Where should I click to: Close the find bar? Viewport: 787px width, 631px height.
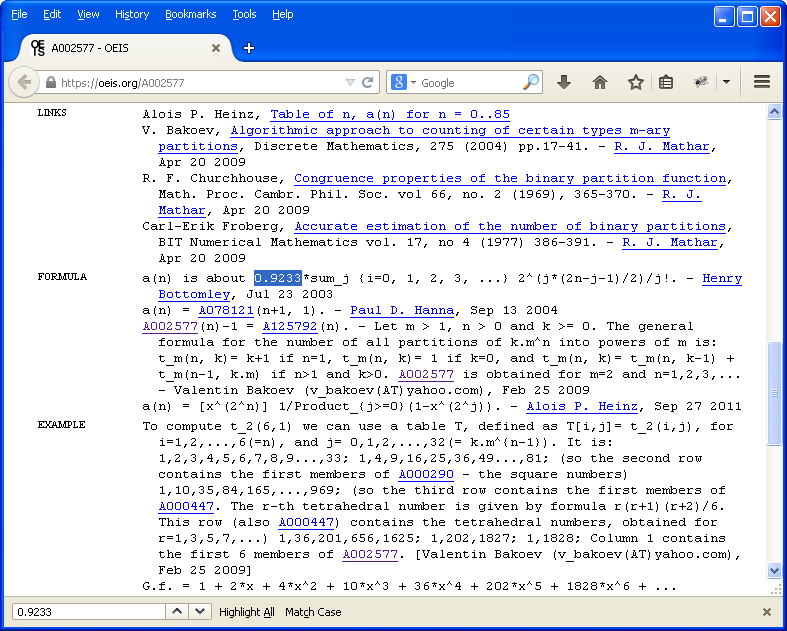(x=766, y=612)
